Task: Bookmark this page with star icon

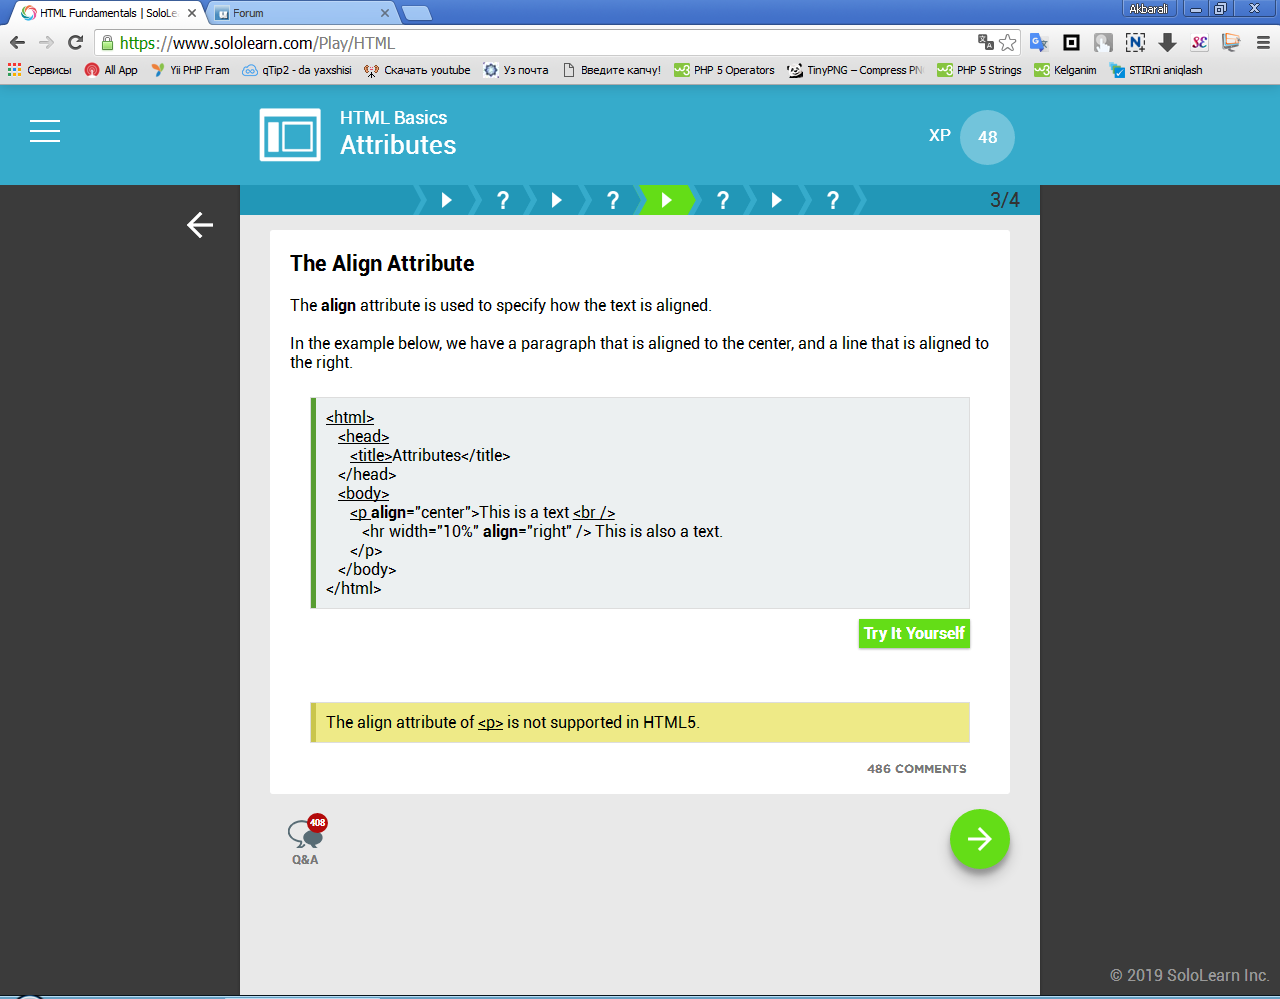Action: [x=1008, y=43]
